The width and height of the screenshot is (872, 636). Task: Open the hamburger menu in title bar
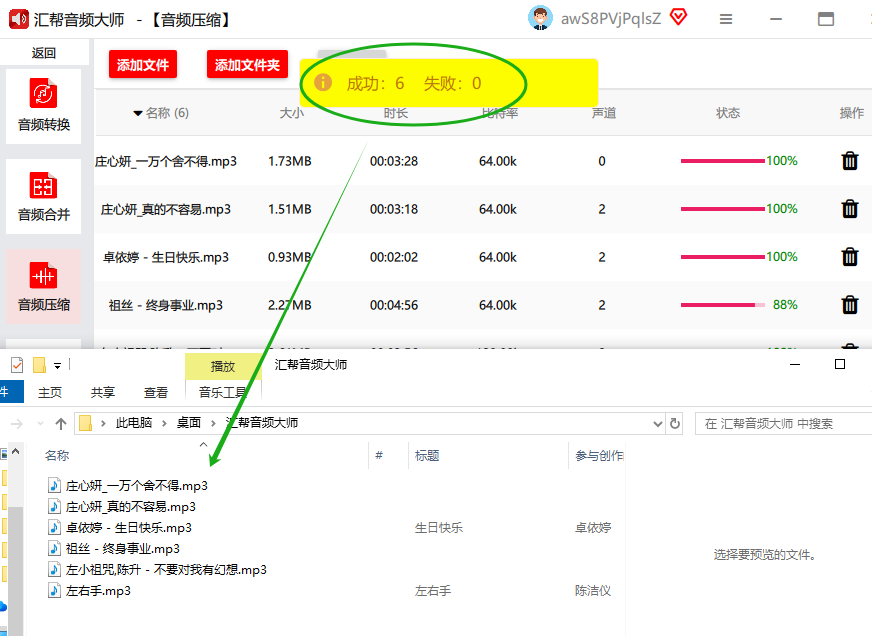tap(726, 19)
